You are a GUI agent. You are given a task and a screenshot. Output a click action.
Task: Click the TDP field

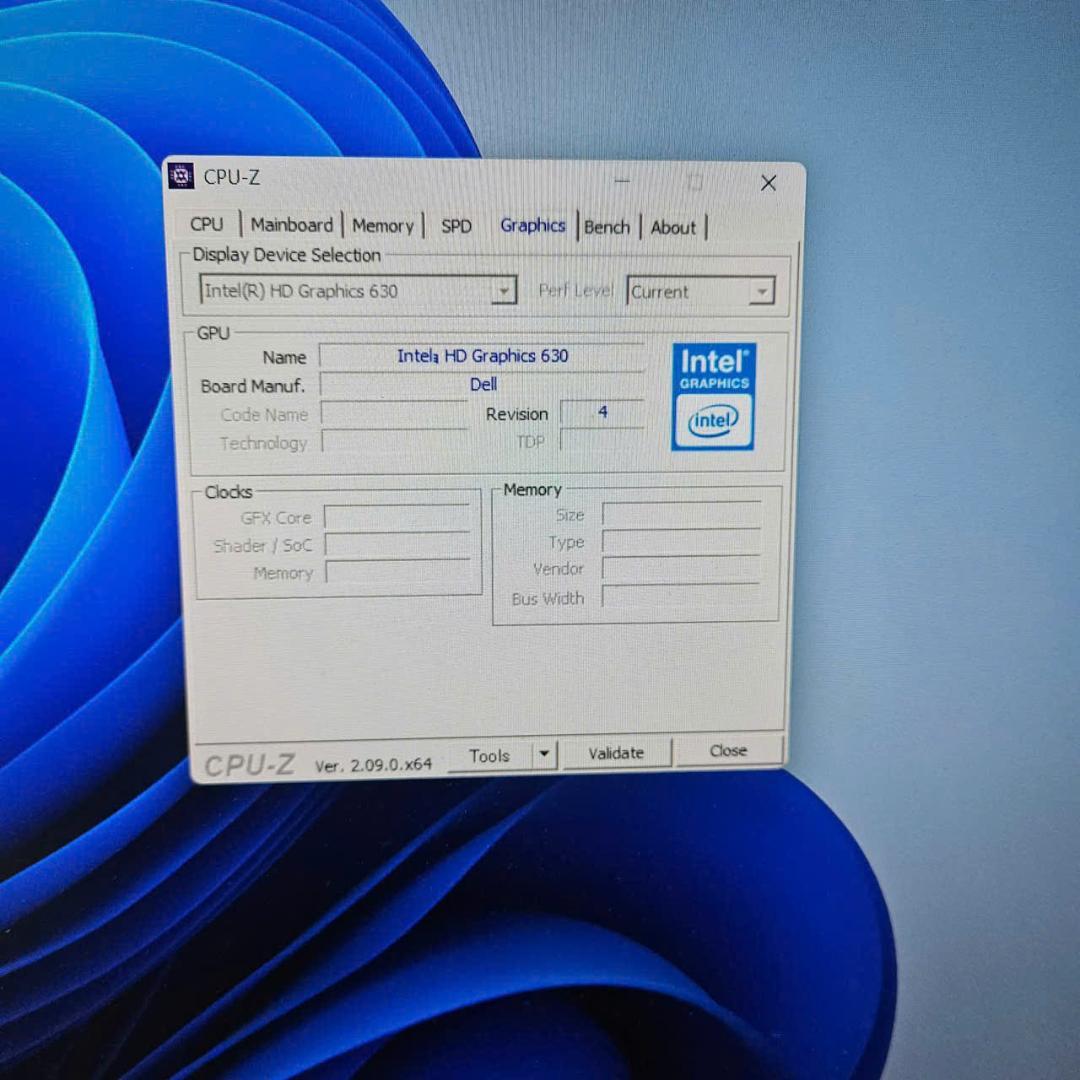tap(603, 440)
